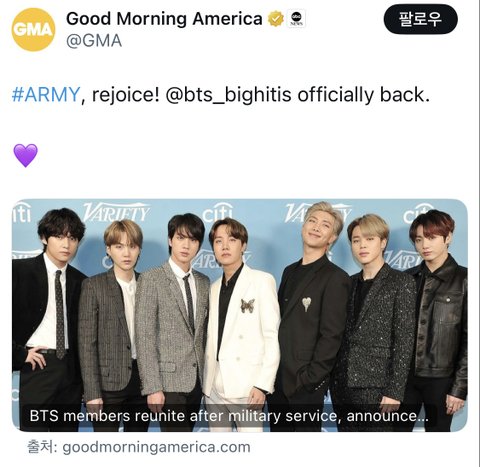Image resolution: width=480 pixels, height=467 pixels.
Task: Tap the 팔로우 follow button
Action: pyautogui.click(x=421, y=19)
